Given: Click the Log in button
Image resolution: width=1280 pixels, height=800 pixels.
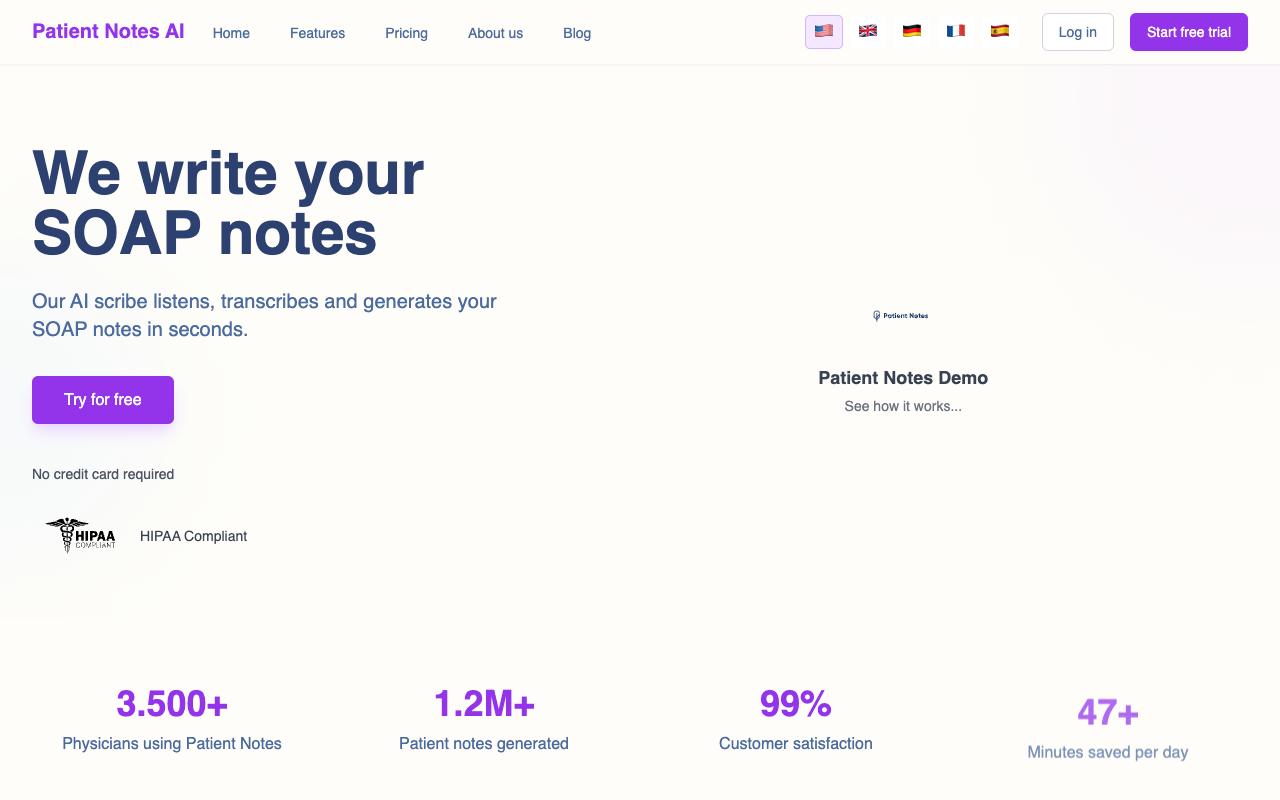Looking at the screenshot, I should (1078, 32).
